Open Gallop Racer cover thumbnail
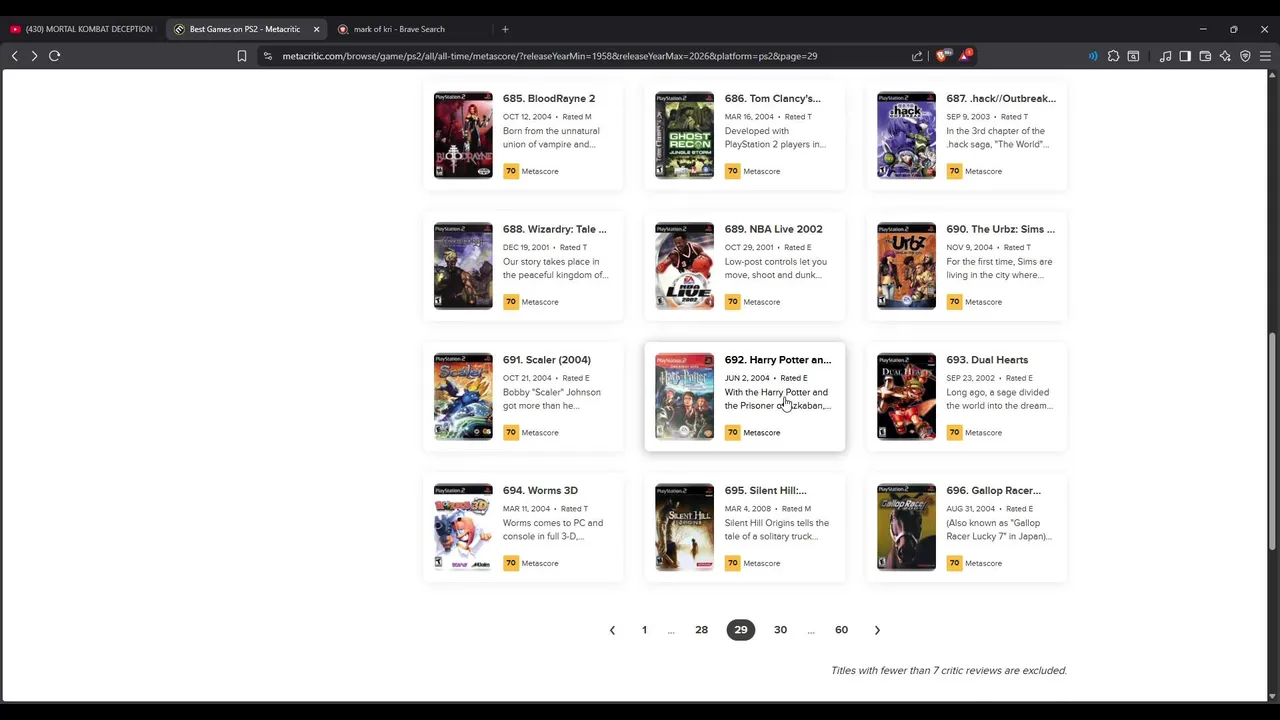 click(906, 527)
